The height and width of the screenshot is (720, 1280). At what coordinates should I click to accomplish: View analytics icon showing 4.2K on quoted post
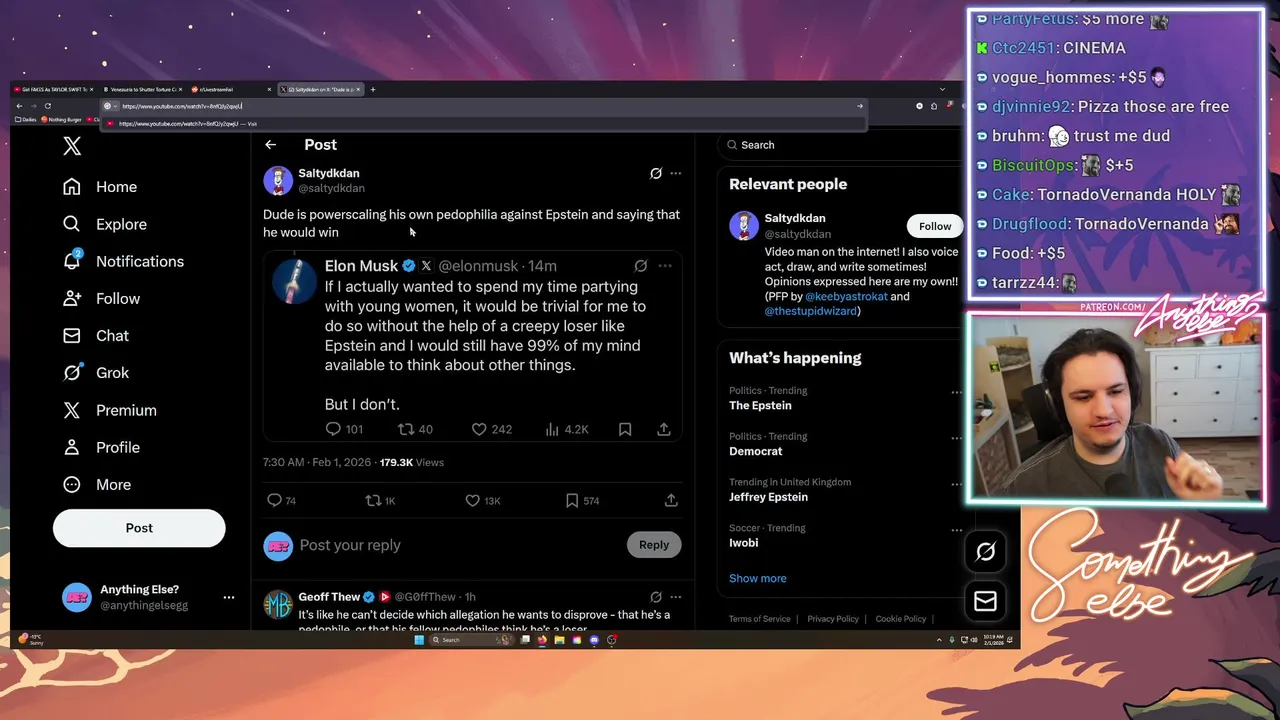tap(552, 429)
